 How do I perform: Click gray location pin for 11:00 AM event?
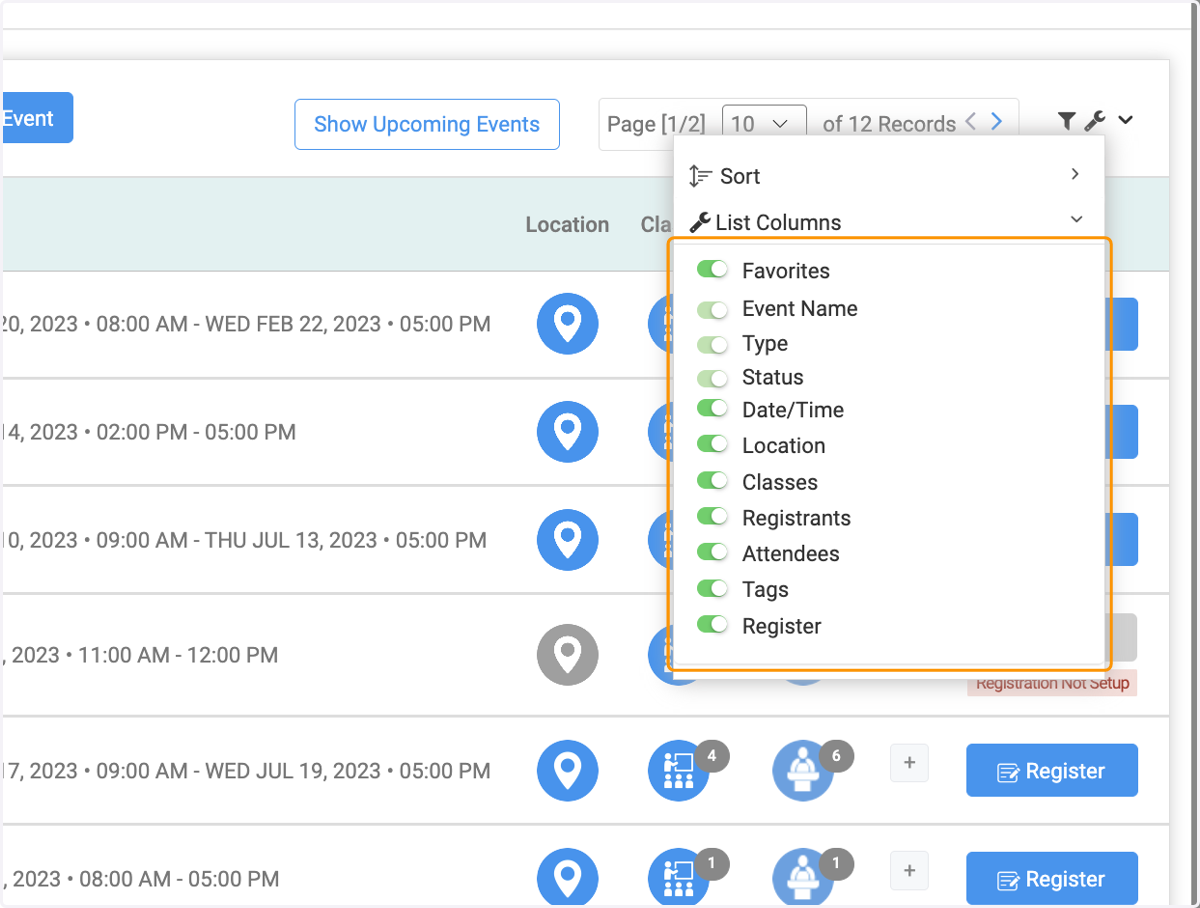(x=568, y=655)
